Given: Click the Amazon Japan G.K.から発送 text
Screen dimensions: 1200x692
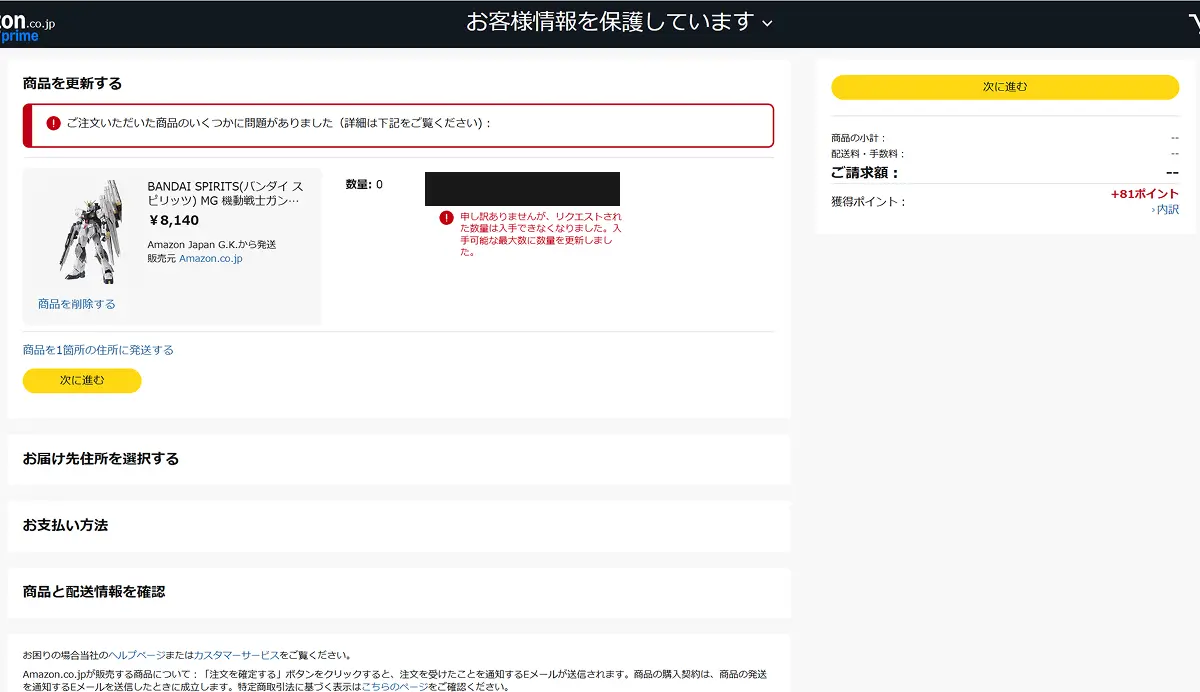Looking at the screenshot, I should 212,244.
